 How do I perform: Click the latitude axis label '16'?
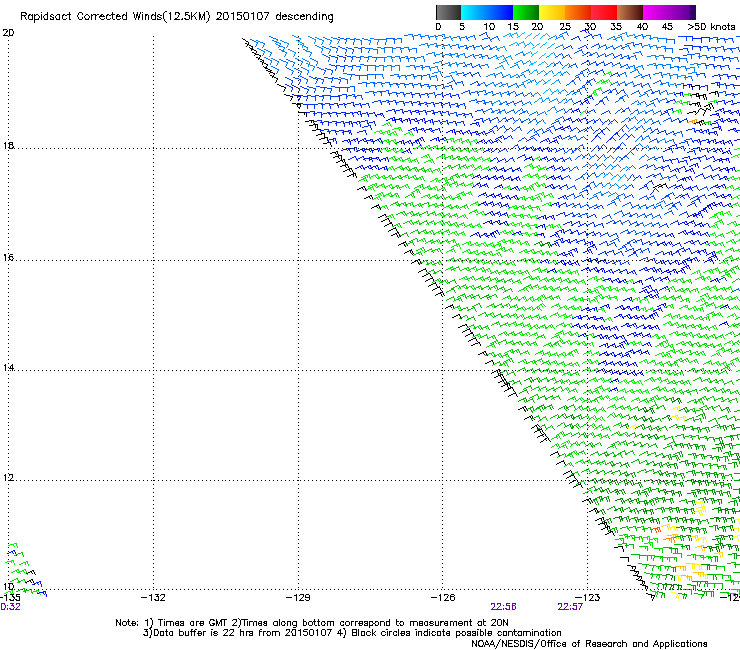coord(8,257)
